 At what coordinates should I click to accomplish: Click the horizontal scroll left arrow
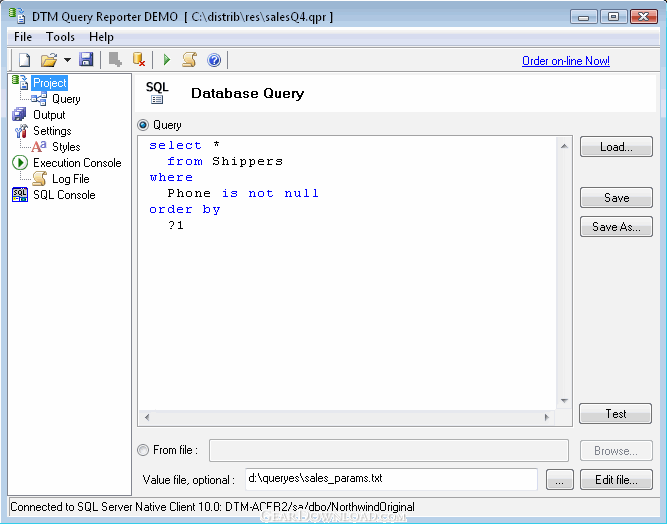click(x=147, y=417)
